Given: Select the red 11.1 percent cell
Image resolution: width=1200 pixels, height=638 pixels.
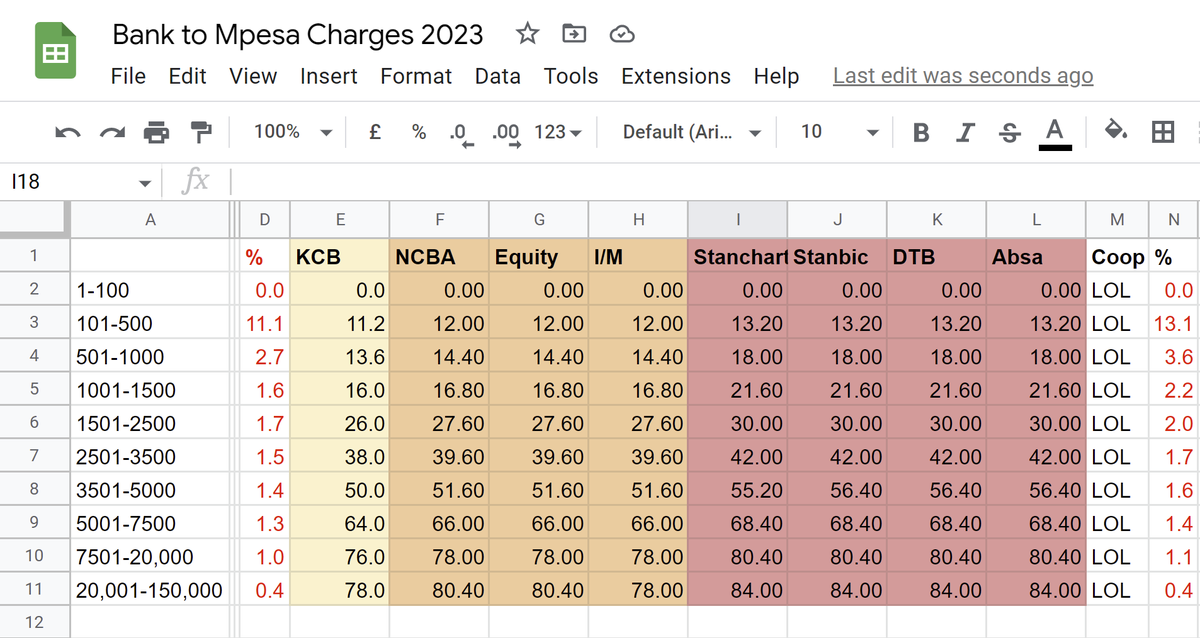Looking at the screenshot, I should (265, 323).
